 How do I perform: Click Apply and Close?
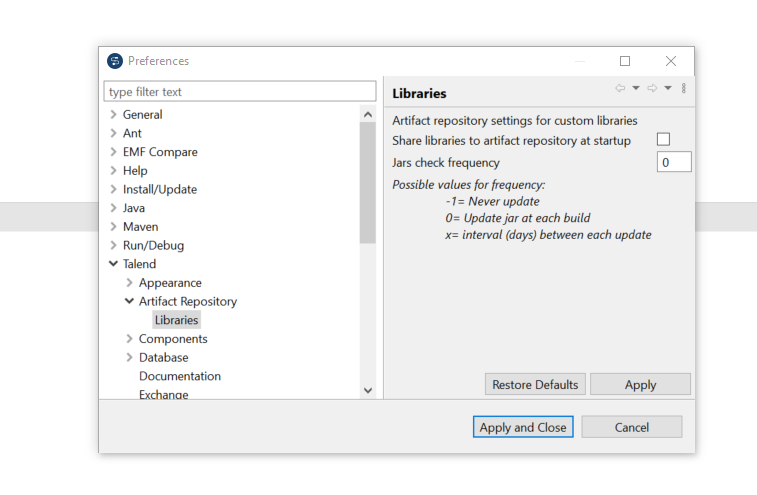[523, 427]
